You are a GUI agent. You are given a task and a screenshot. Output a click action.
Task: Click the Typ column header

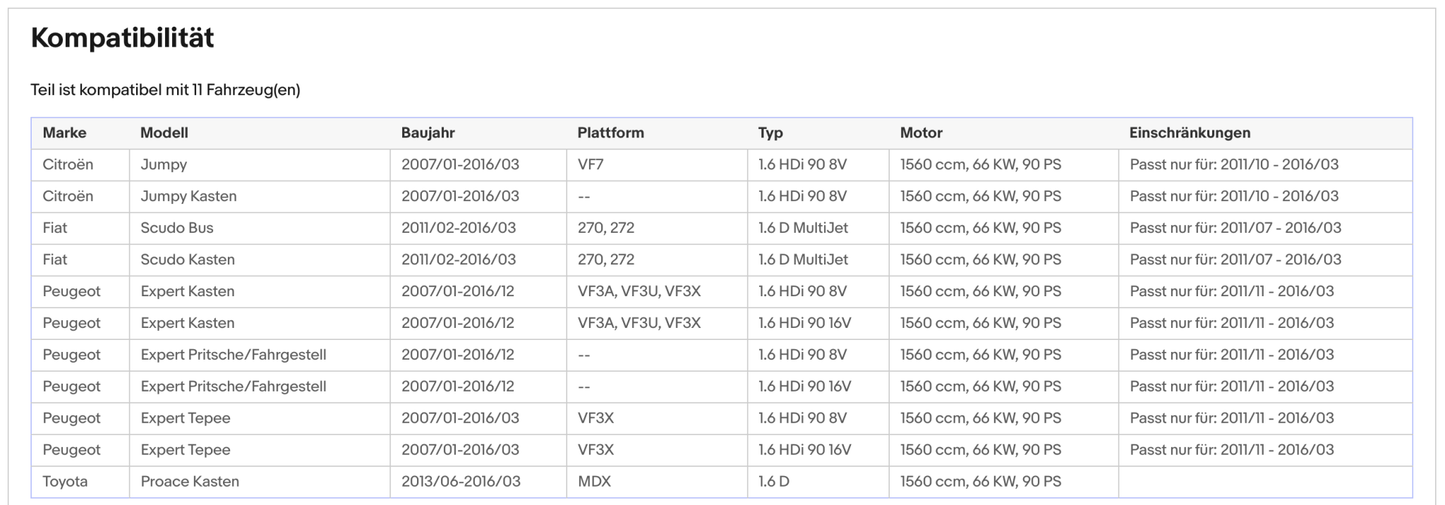770,133
